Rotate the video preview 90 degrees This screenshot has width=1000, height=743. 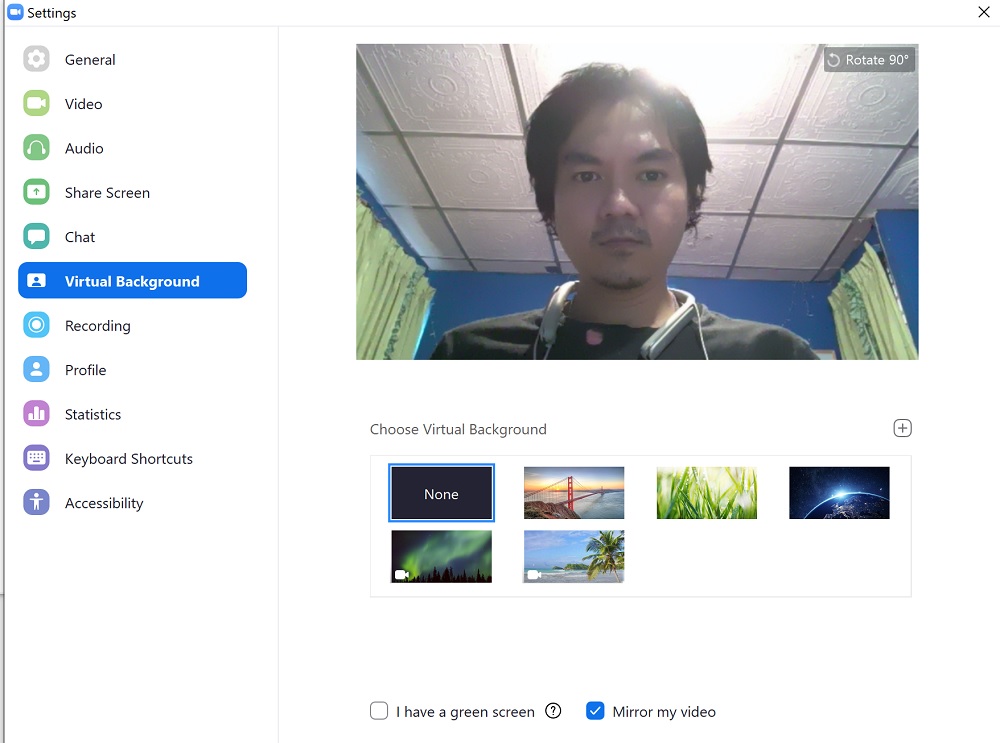pos(869,60)
